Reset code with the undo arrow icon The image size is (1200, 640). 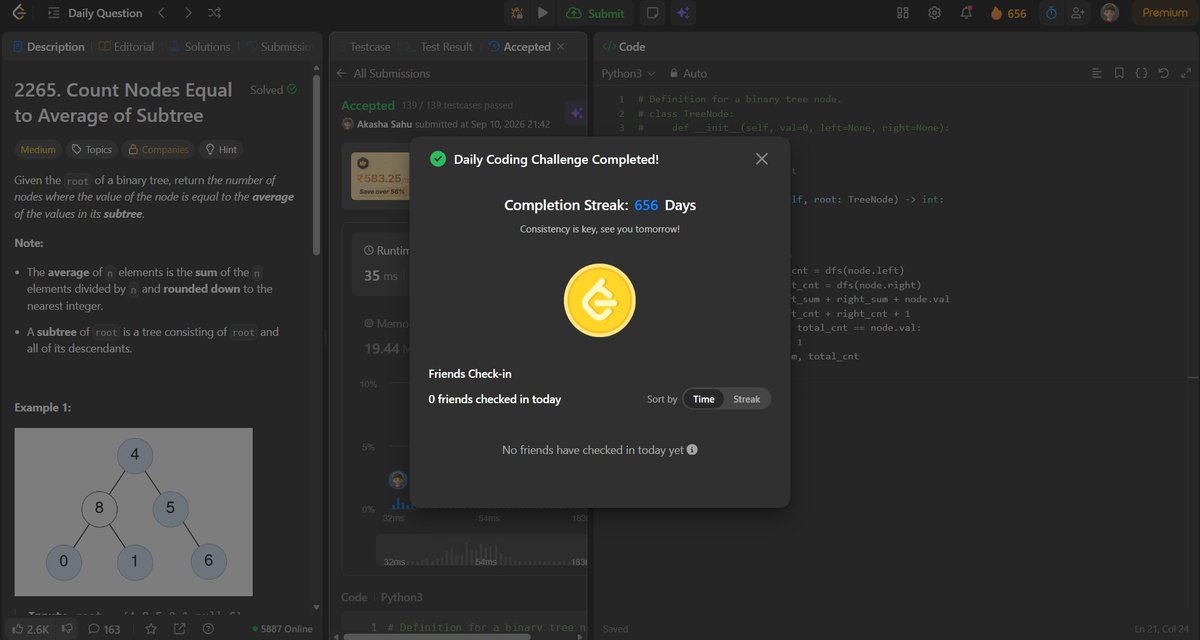(x=1163, y=73)
